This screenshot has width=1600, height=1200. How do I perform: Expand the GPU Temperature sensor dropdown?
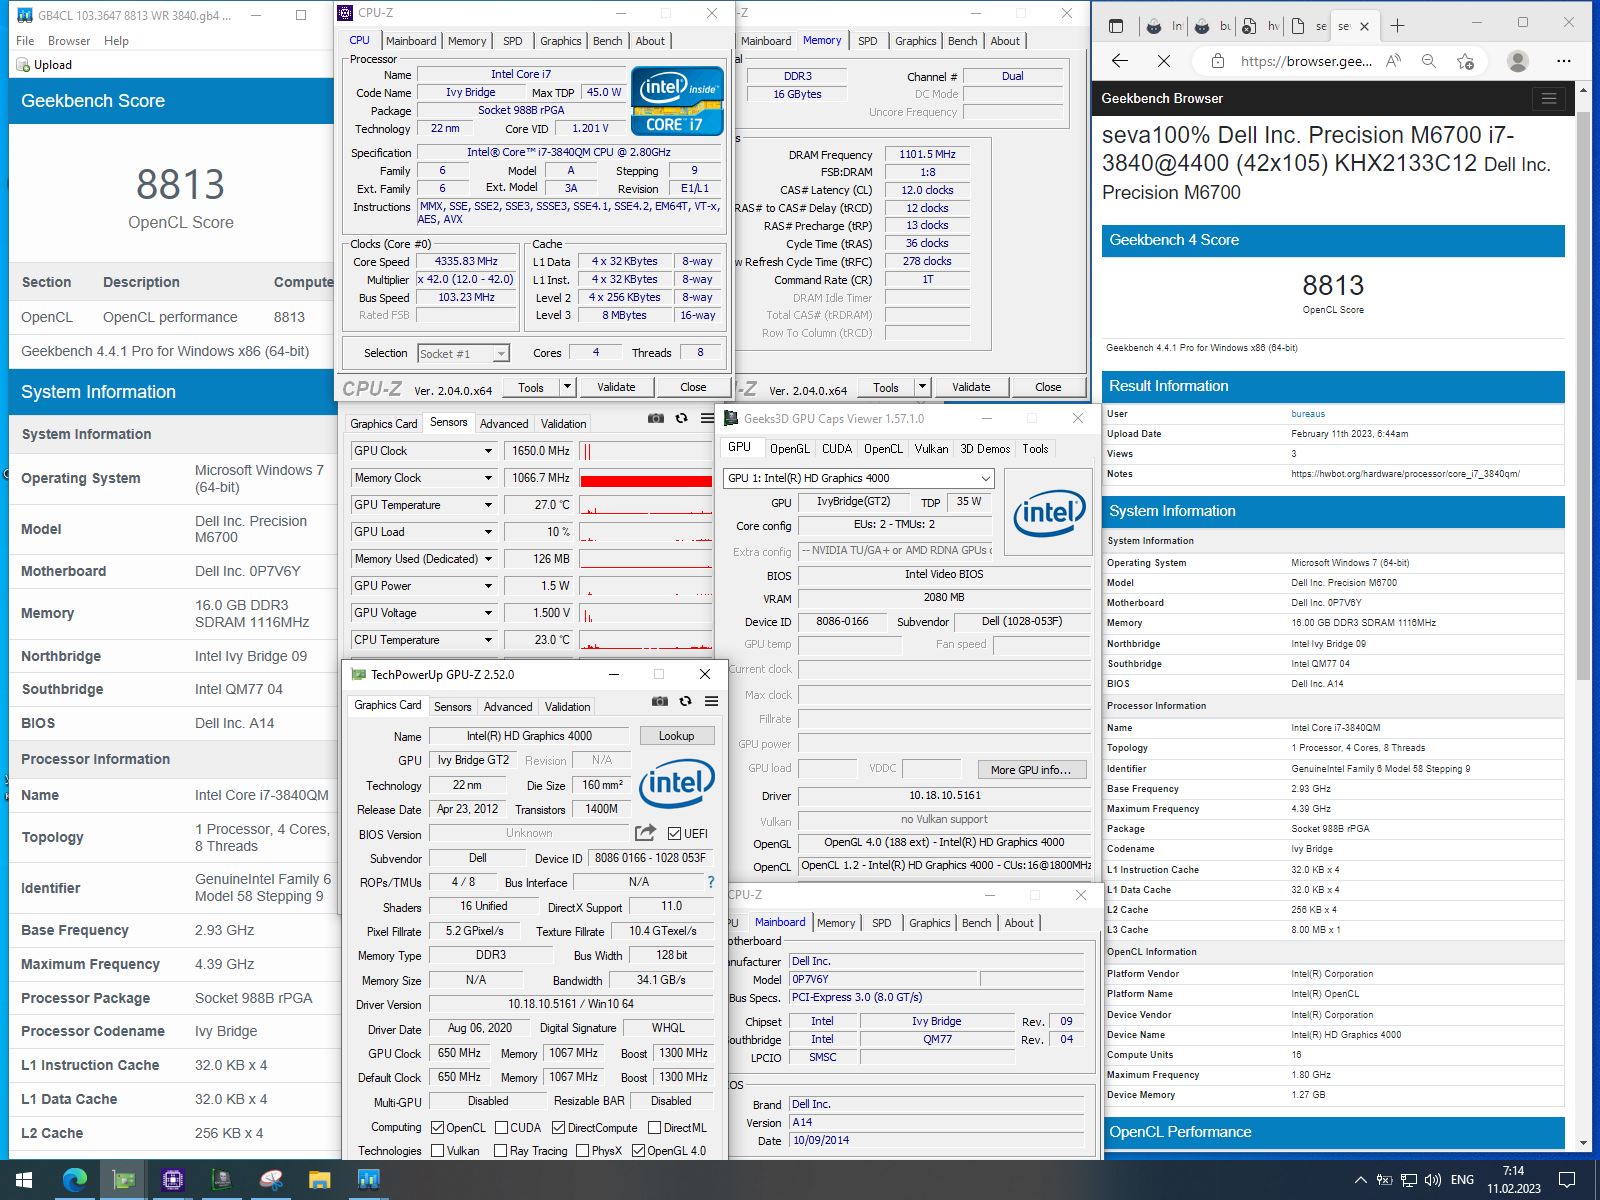point(488,505)
